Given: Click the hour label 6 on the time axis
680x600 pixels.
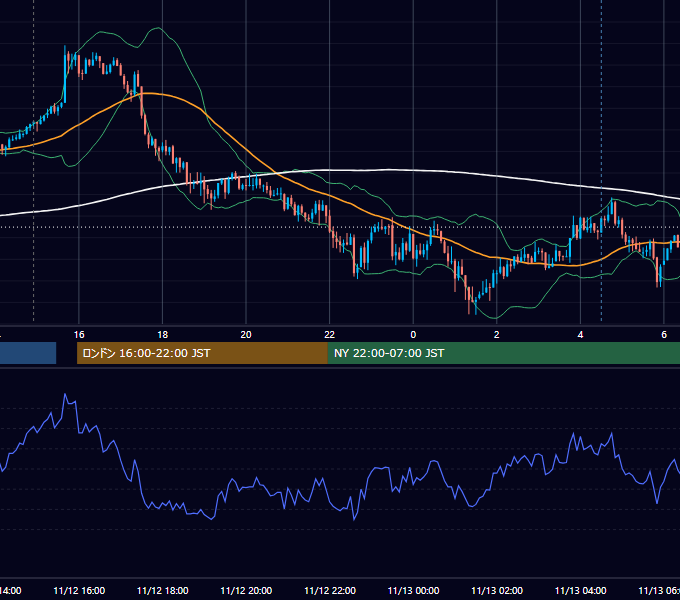Looking at the screenshot, I should [664, 335].
